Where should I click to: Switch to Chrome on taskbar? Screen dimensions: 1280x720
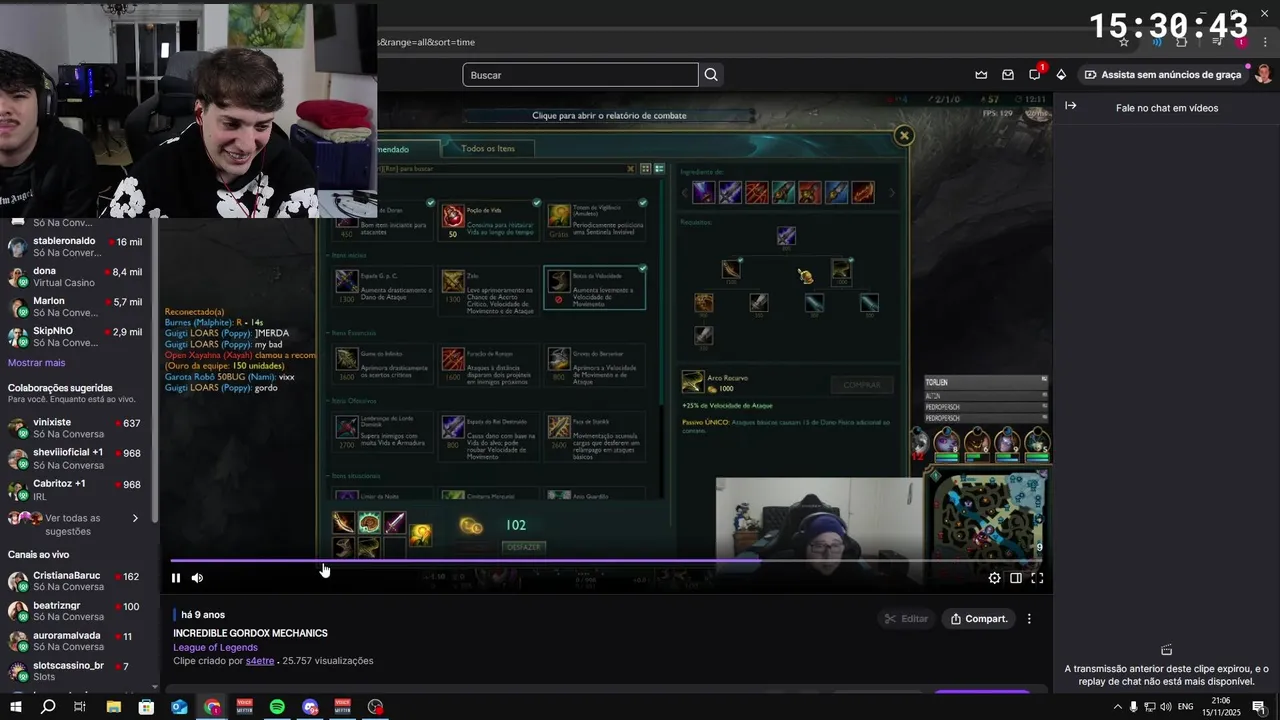tap(212, 707)
